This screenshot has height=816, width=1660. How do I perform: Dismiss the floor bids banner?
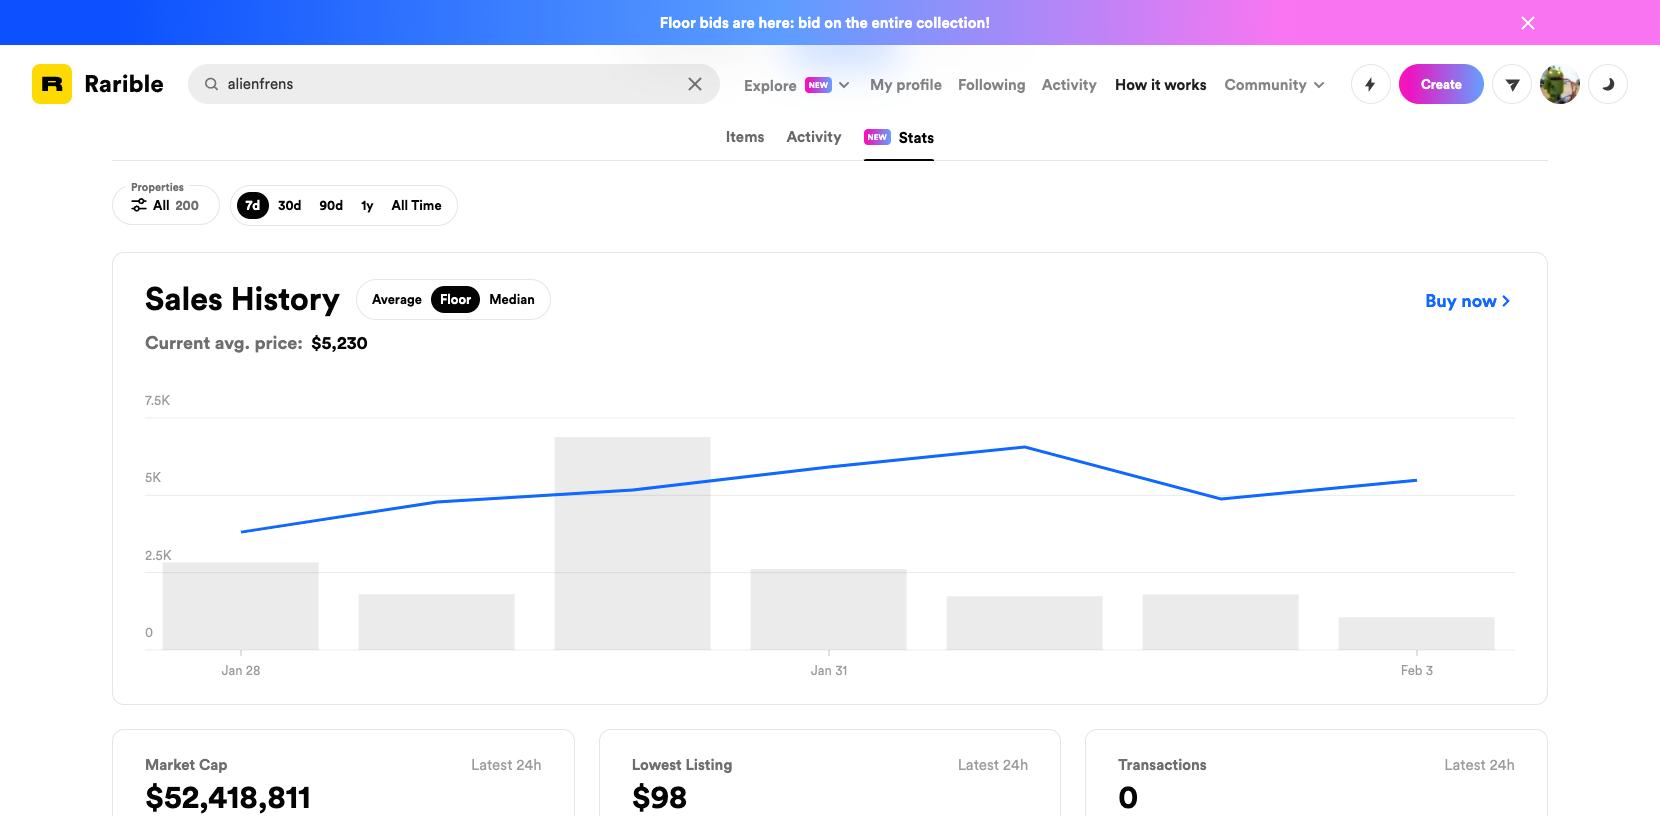click(x=1528, y=23)
